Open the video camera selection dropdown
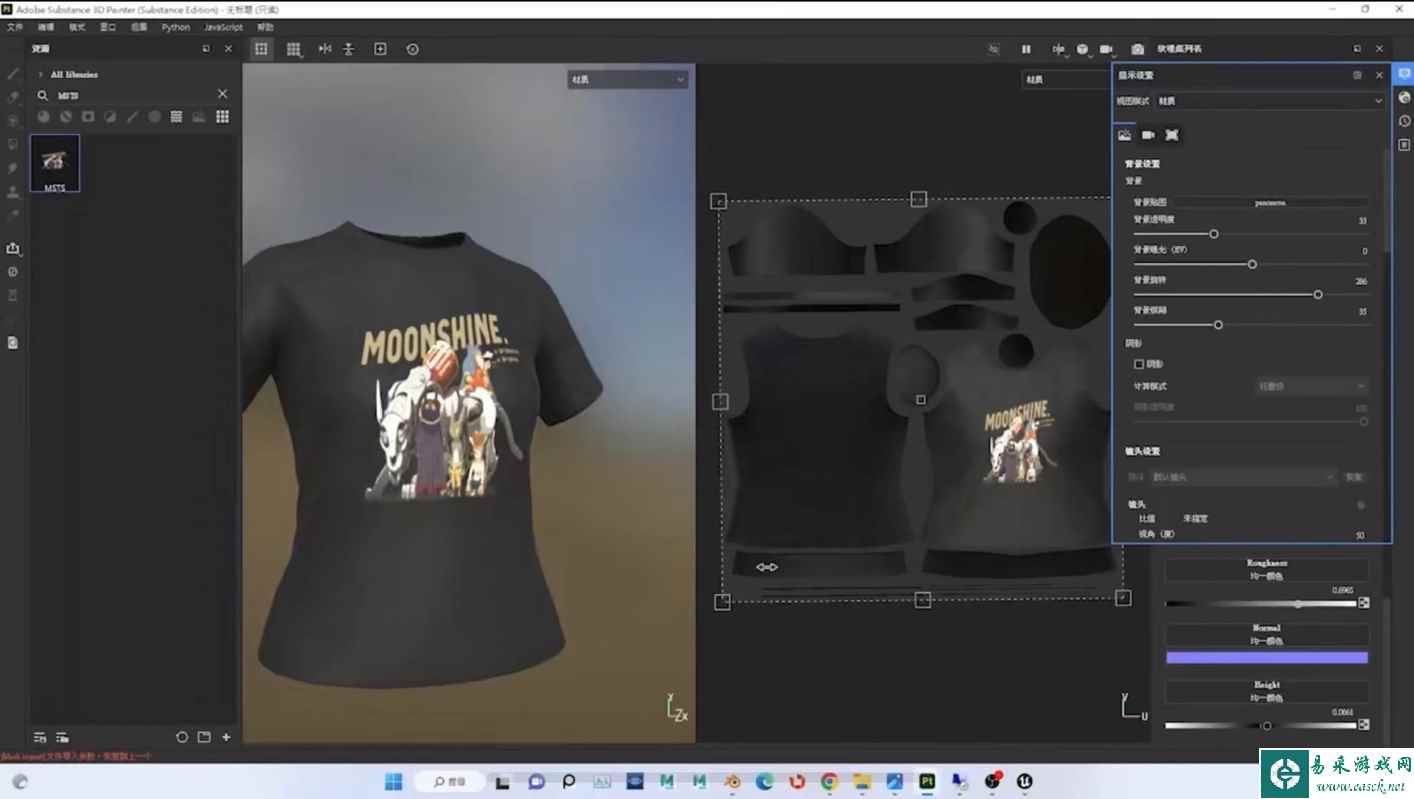1414x799 pixels. tap(1107, 48)
